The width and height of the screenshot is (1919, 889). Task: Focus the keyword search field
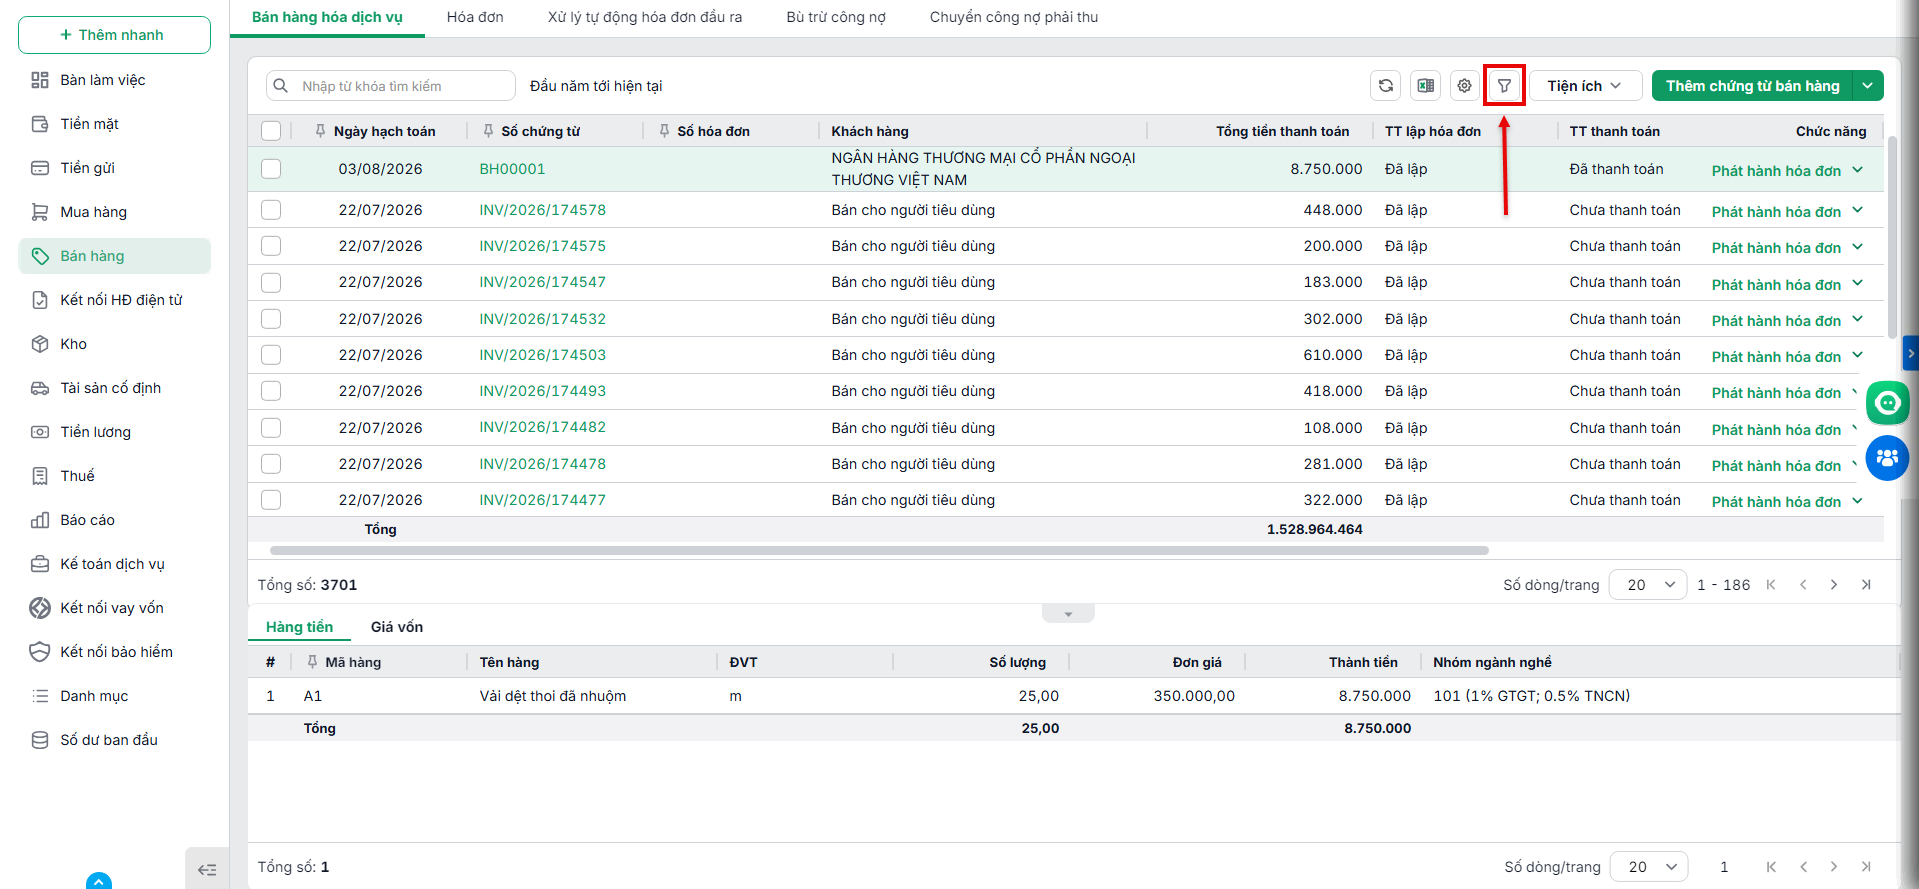[391, 86]
